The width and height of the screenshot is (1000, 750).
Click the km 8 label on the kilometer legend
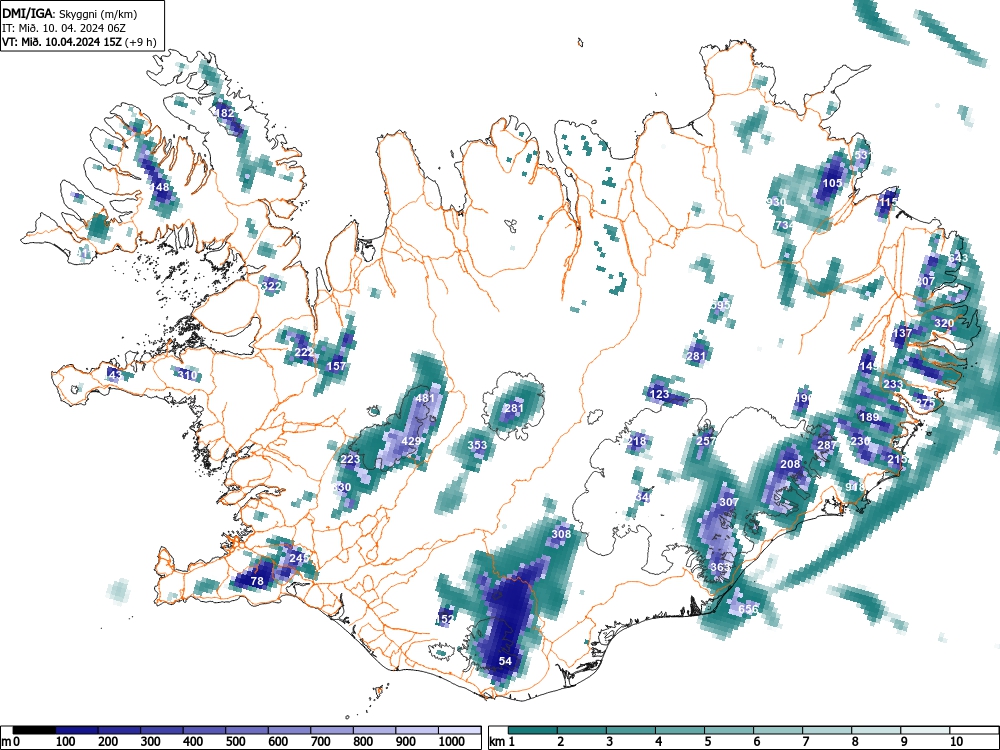click(855, 742)
